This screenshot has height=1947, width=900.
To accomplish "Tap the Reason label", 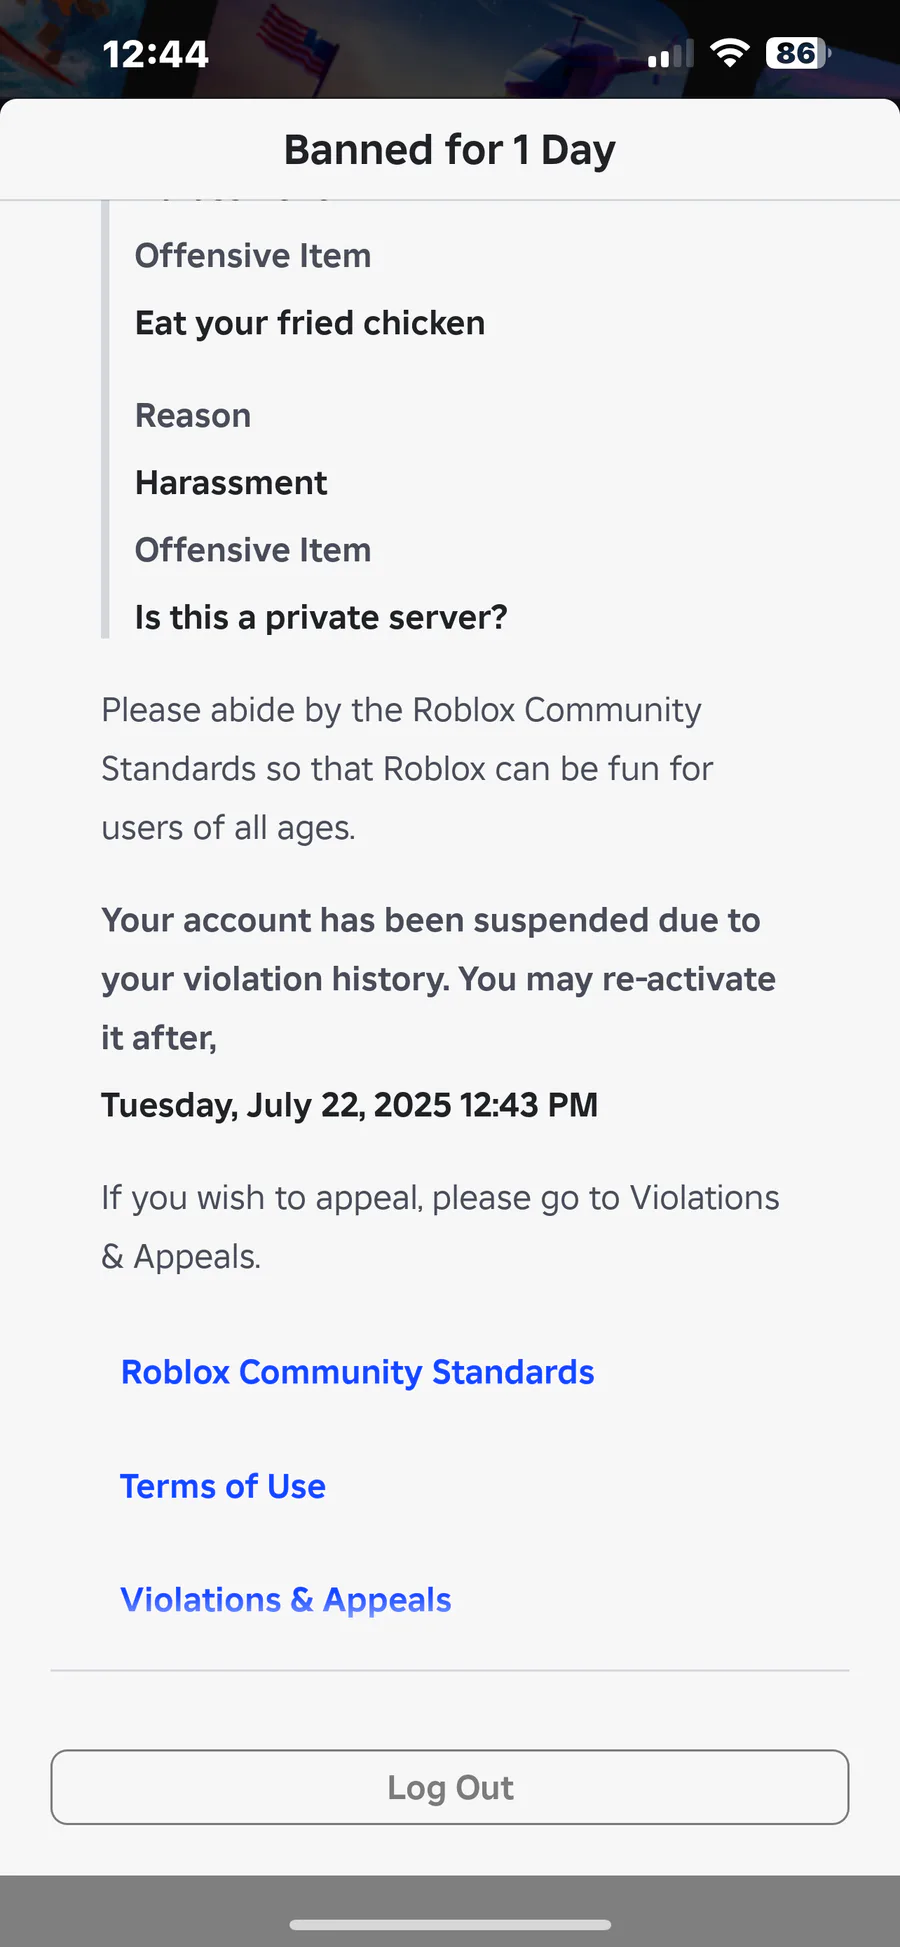I will (x=193, y=416).
